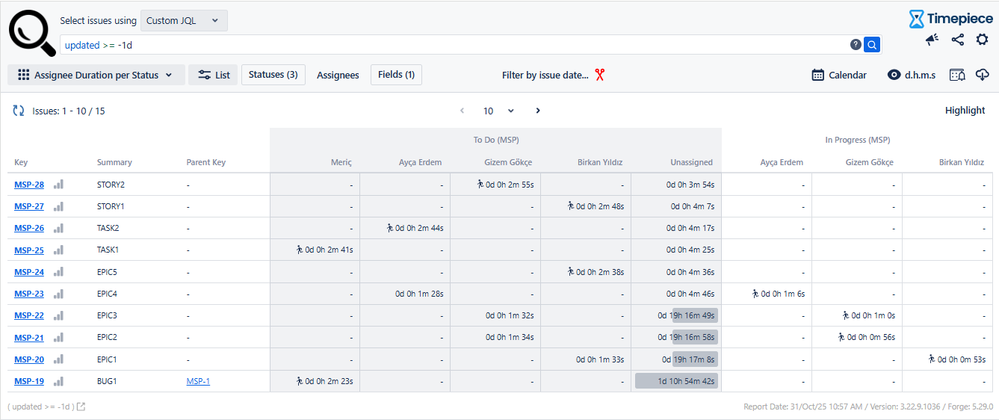Open issue MSP-26 link

tap(29, 228)
